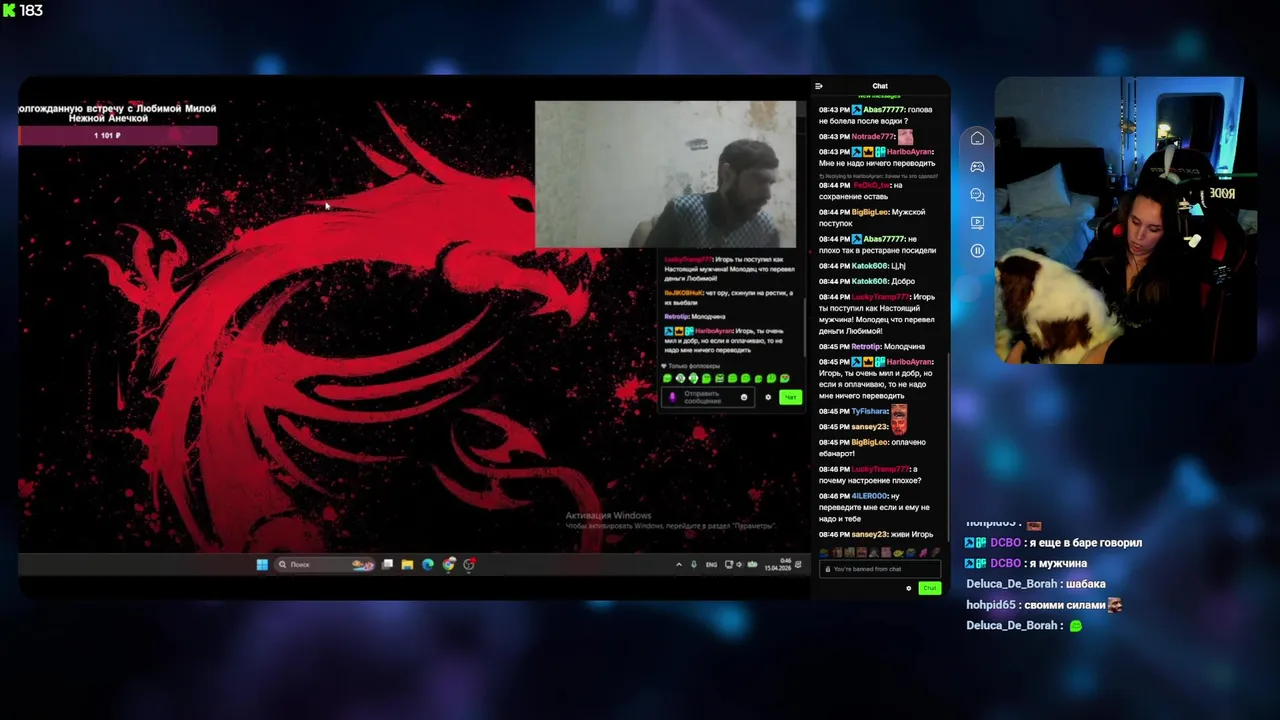Open chat settings gear beside green Chat button
The height and width of the screenshot is (720, 1280).
908,588
